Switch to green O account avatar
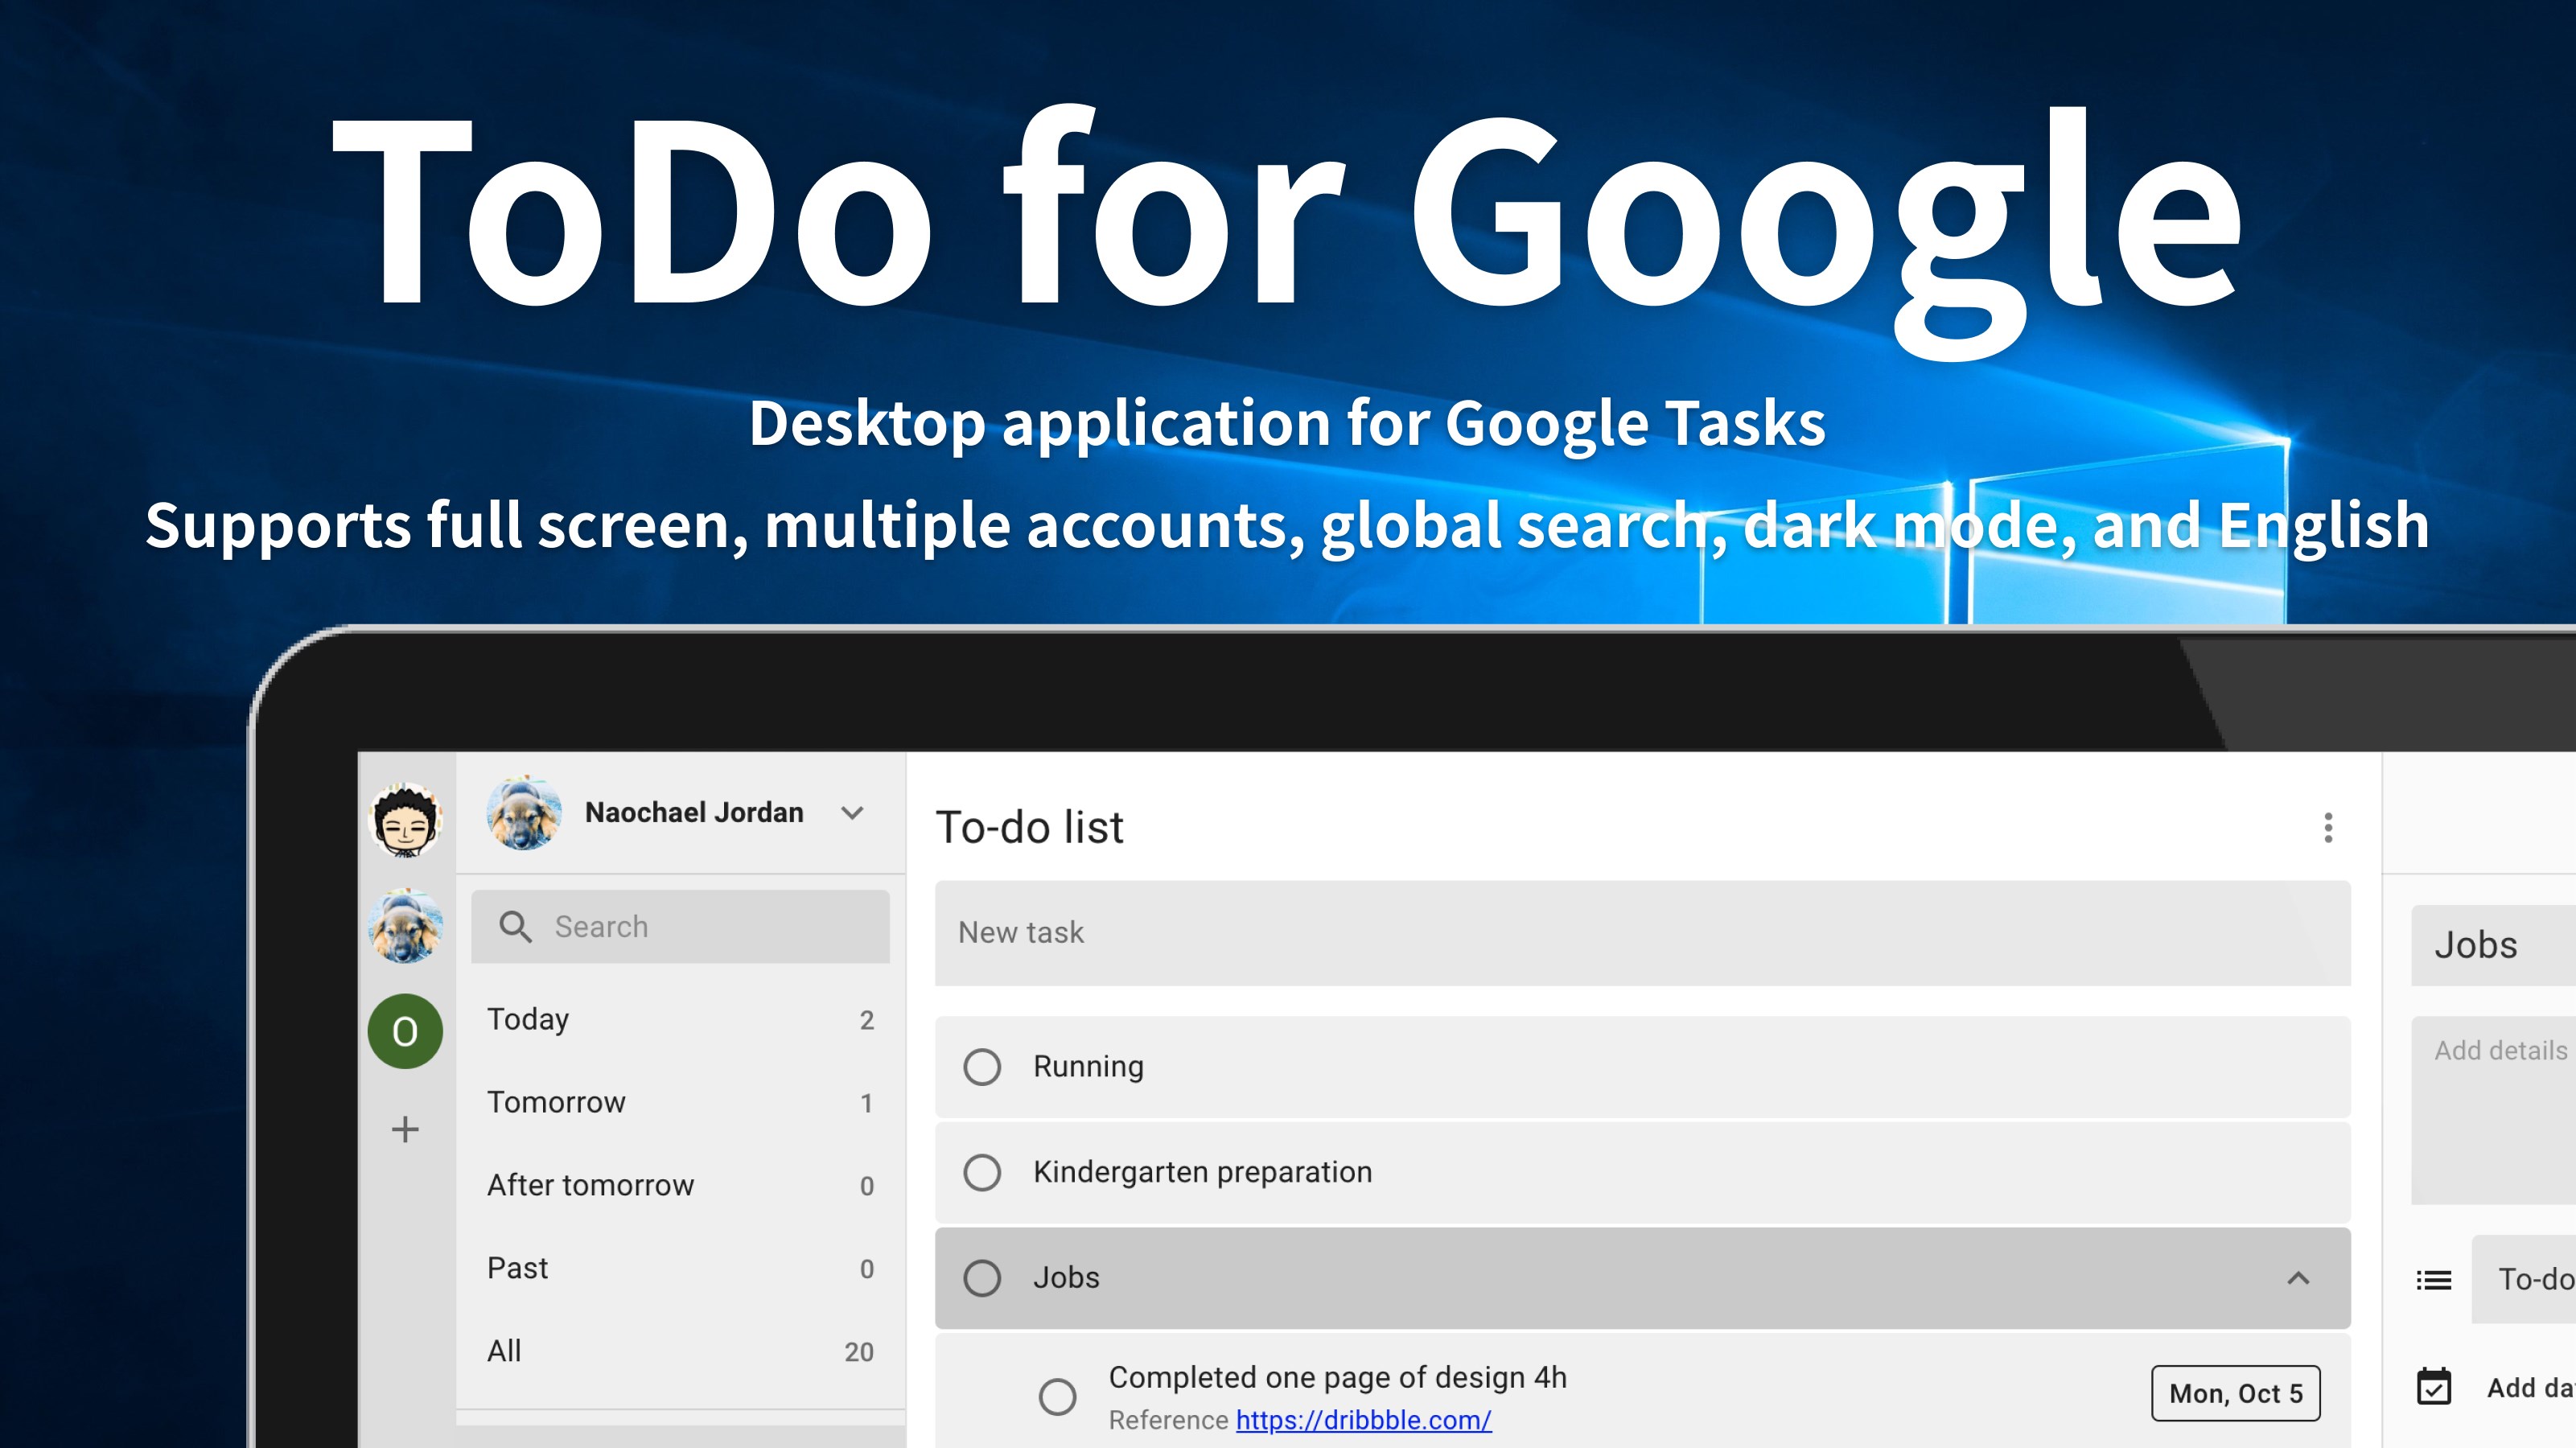Viewport: 2576px width, 1448px height. [x=405, y=1031]
